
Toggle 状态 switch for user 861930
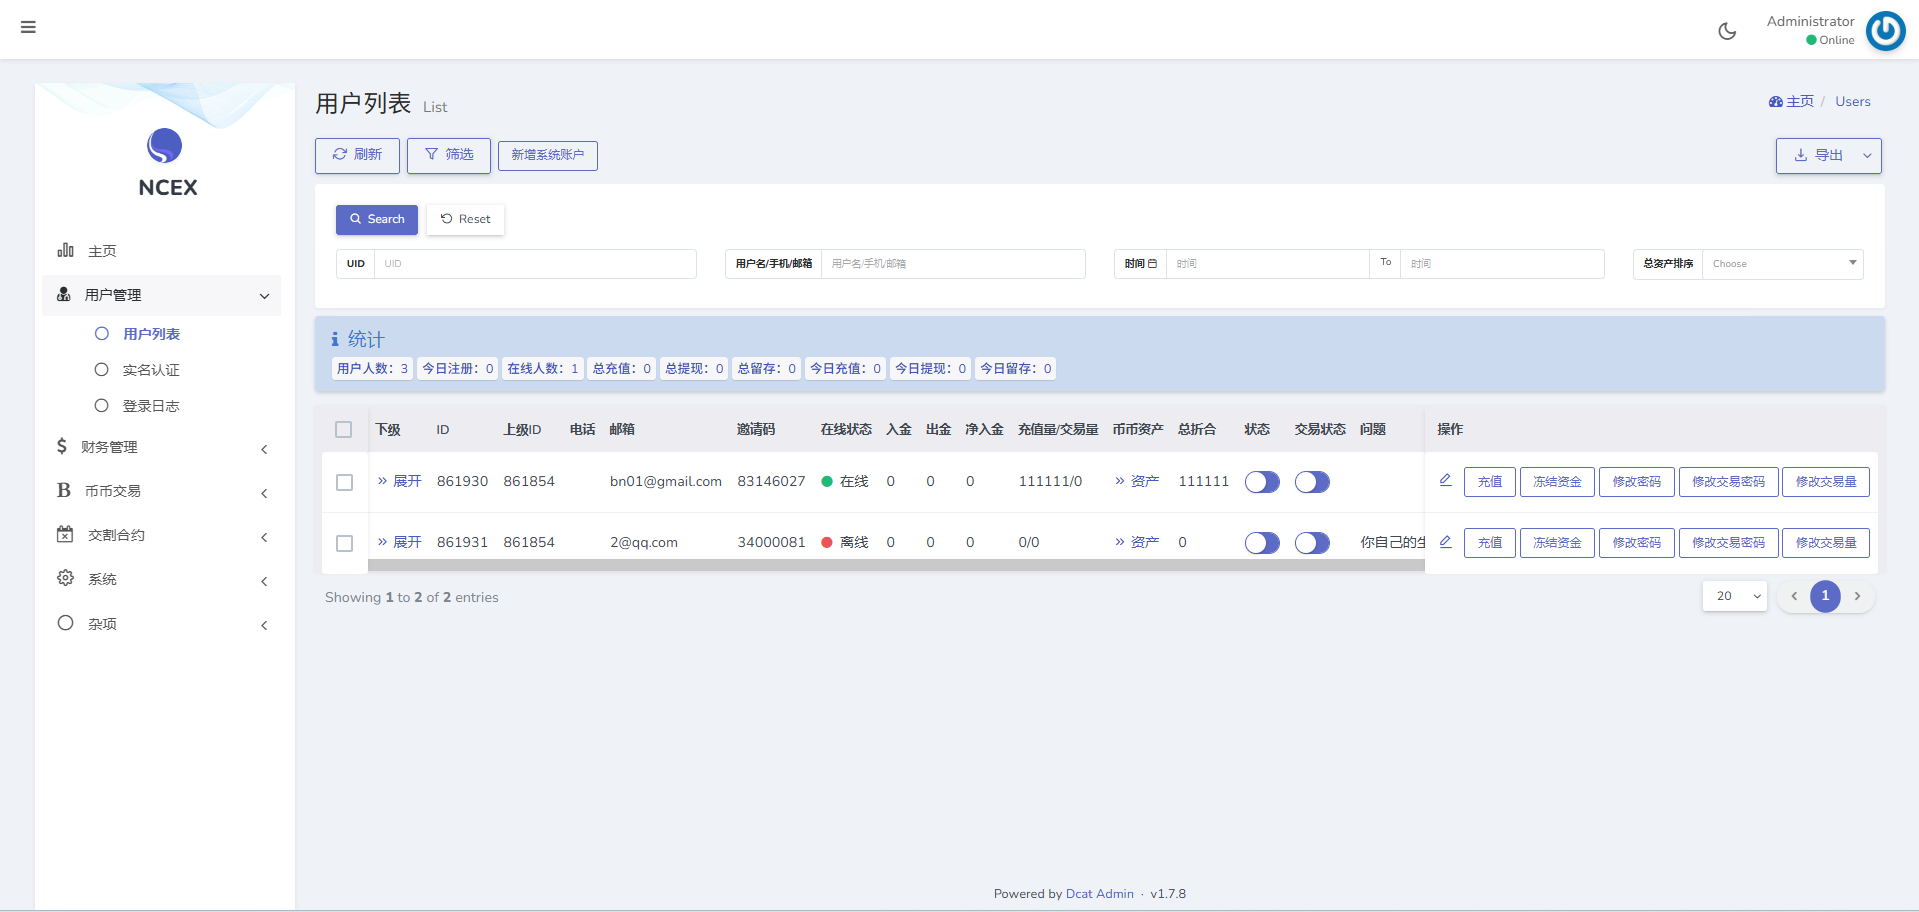[x=1262, y=482]
